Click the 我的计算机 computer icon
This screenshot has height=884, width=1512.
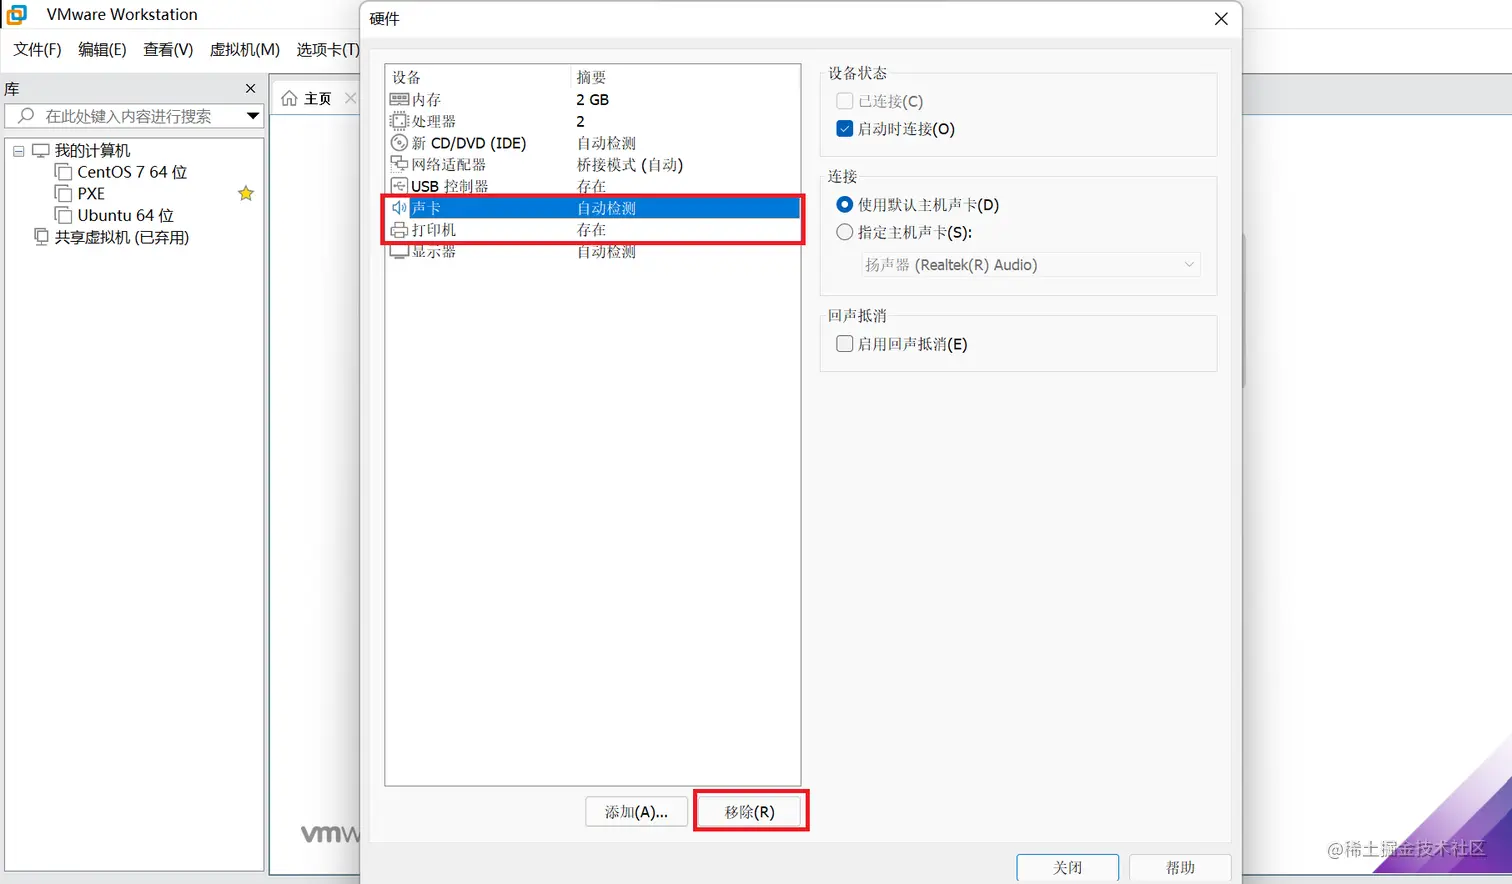point(41,150)
